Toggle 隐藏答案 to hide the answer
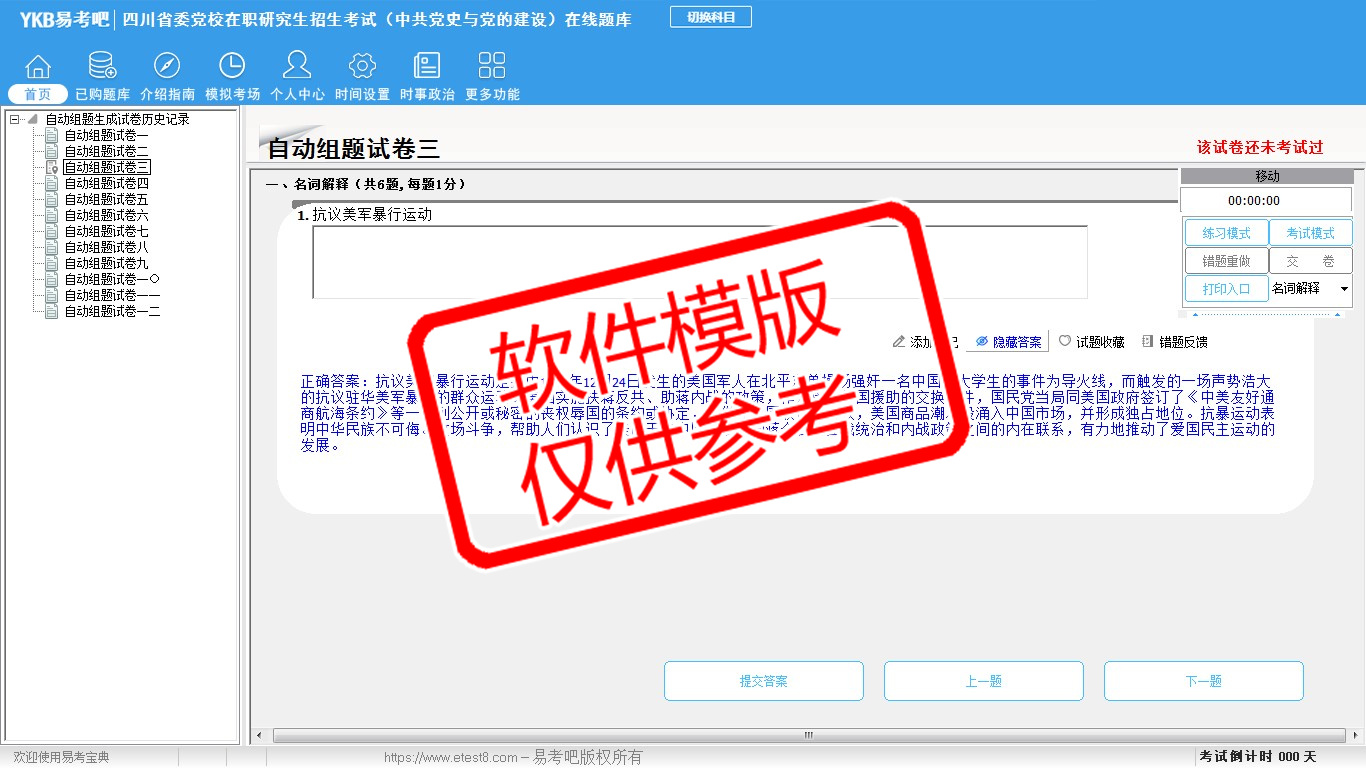Screen dimensions: 1366x768 point(1008,342)
